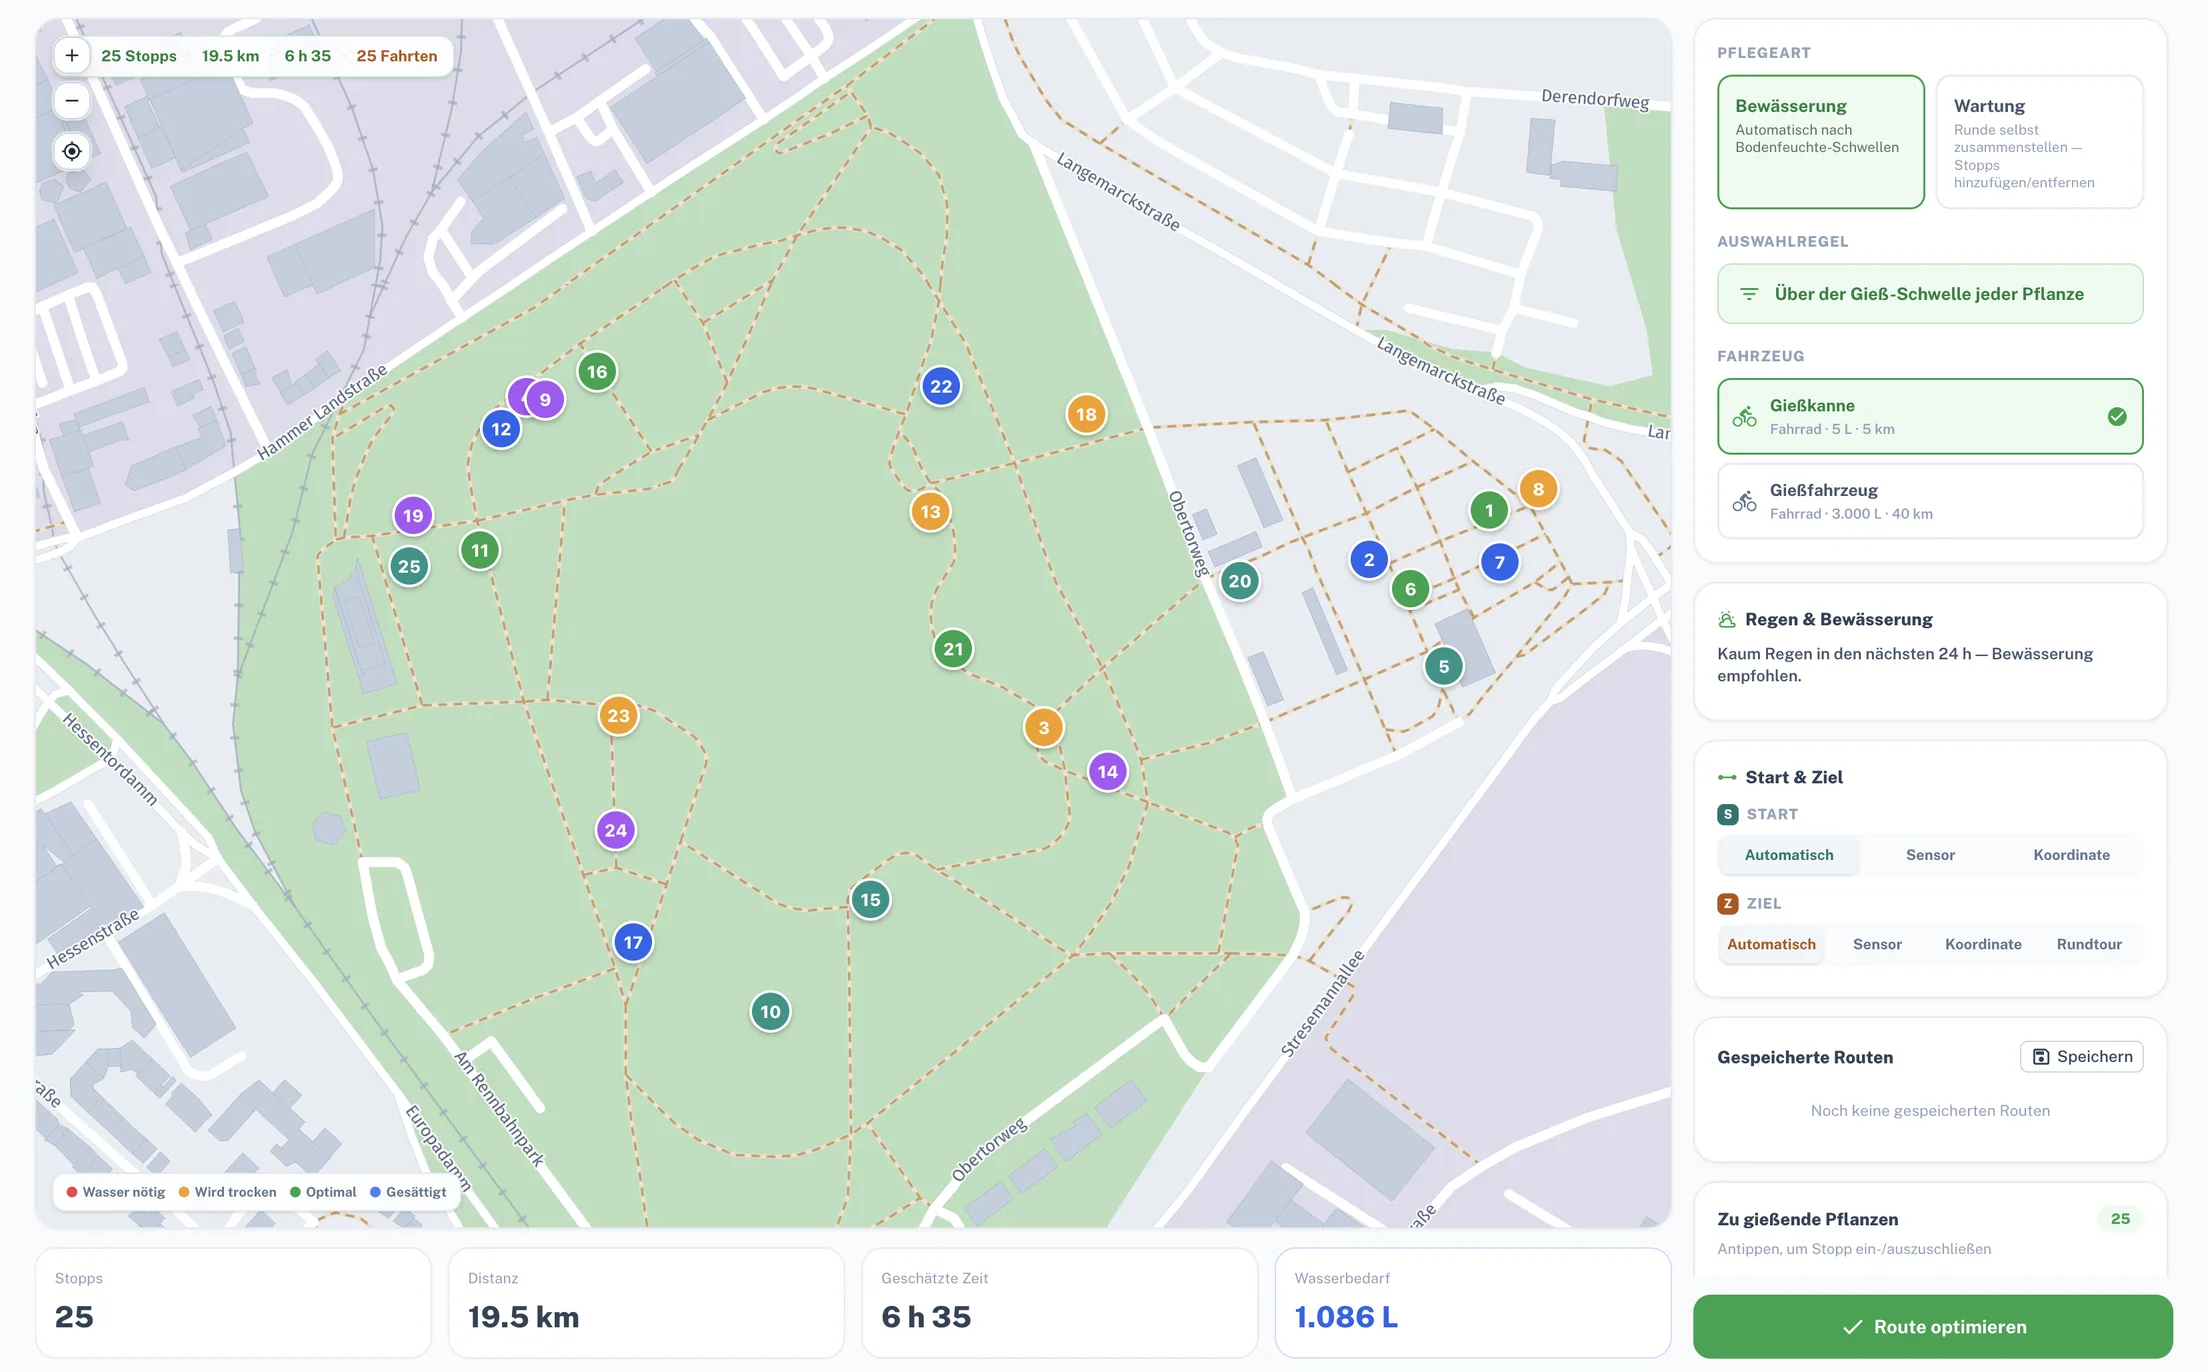Select Bewässerung care type
This screenshot has height=1372, width=2208.
(1820, 142)
